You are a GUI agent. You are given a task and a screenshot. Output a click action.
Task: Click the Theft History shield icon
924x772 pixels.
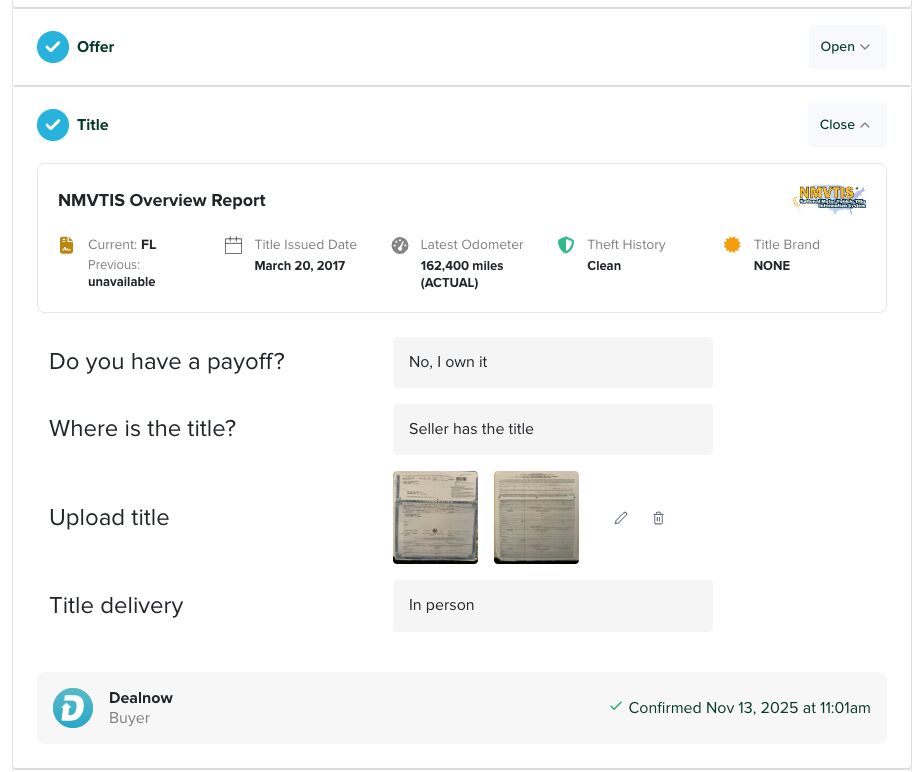click(566, 245)
